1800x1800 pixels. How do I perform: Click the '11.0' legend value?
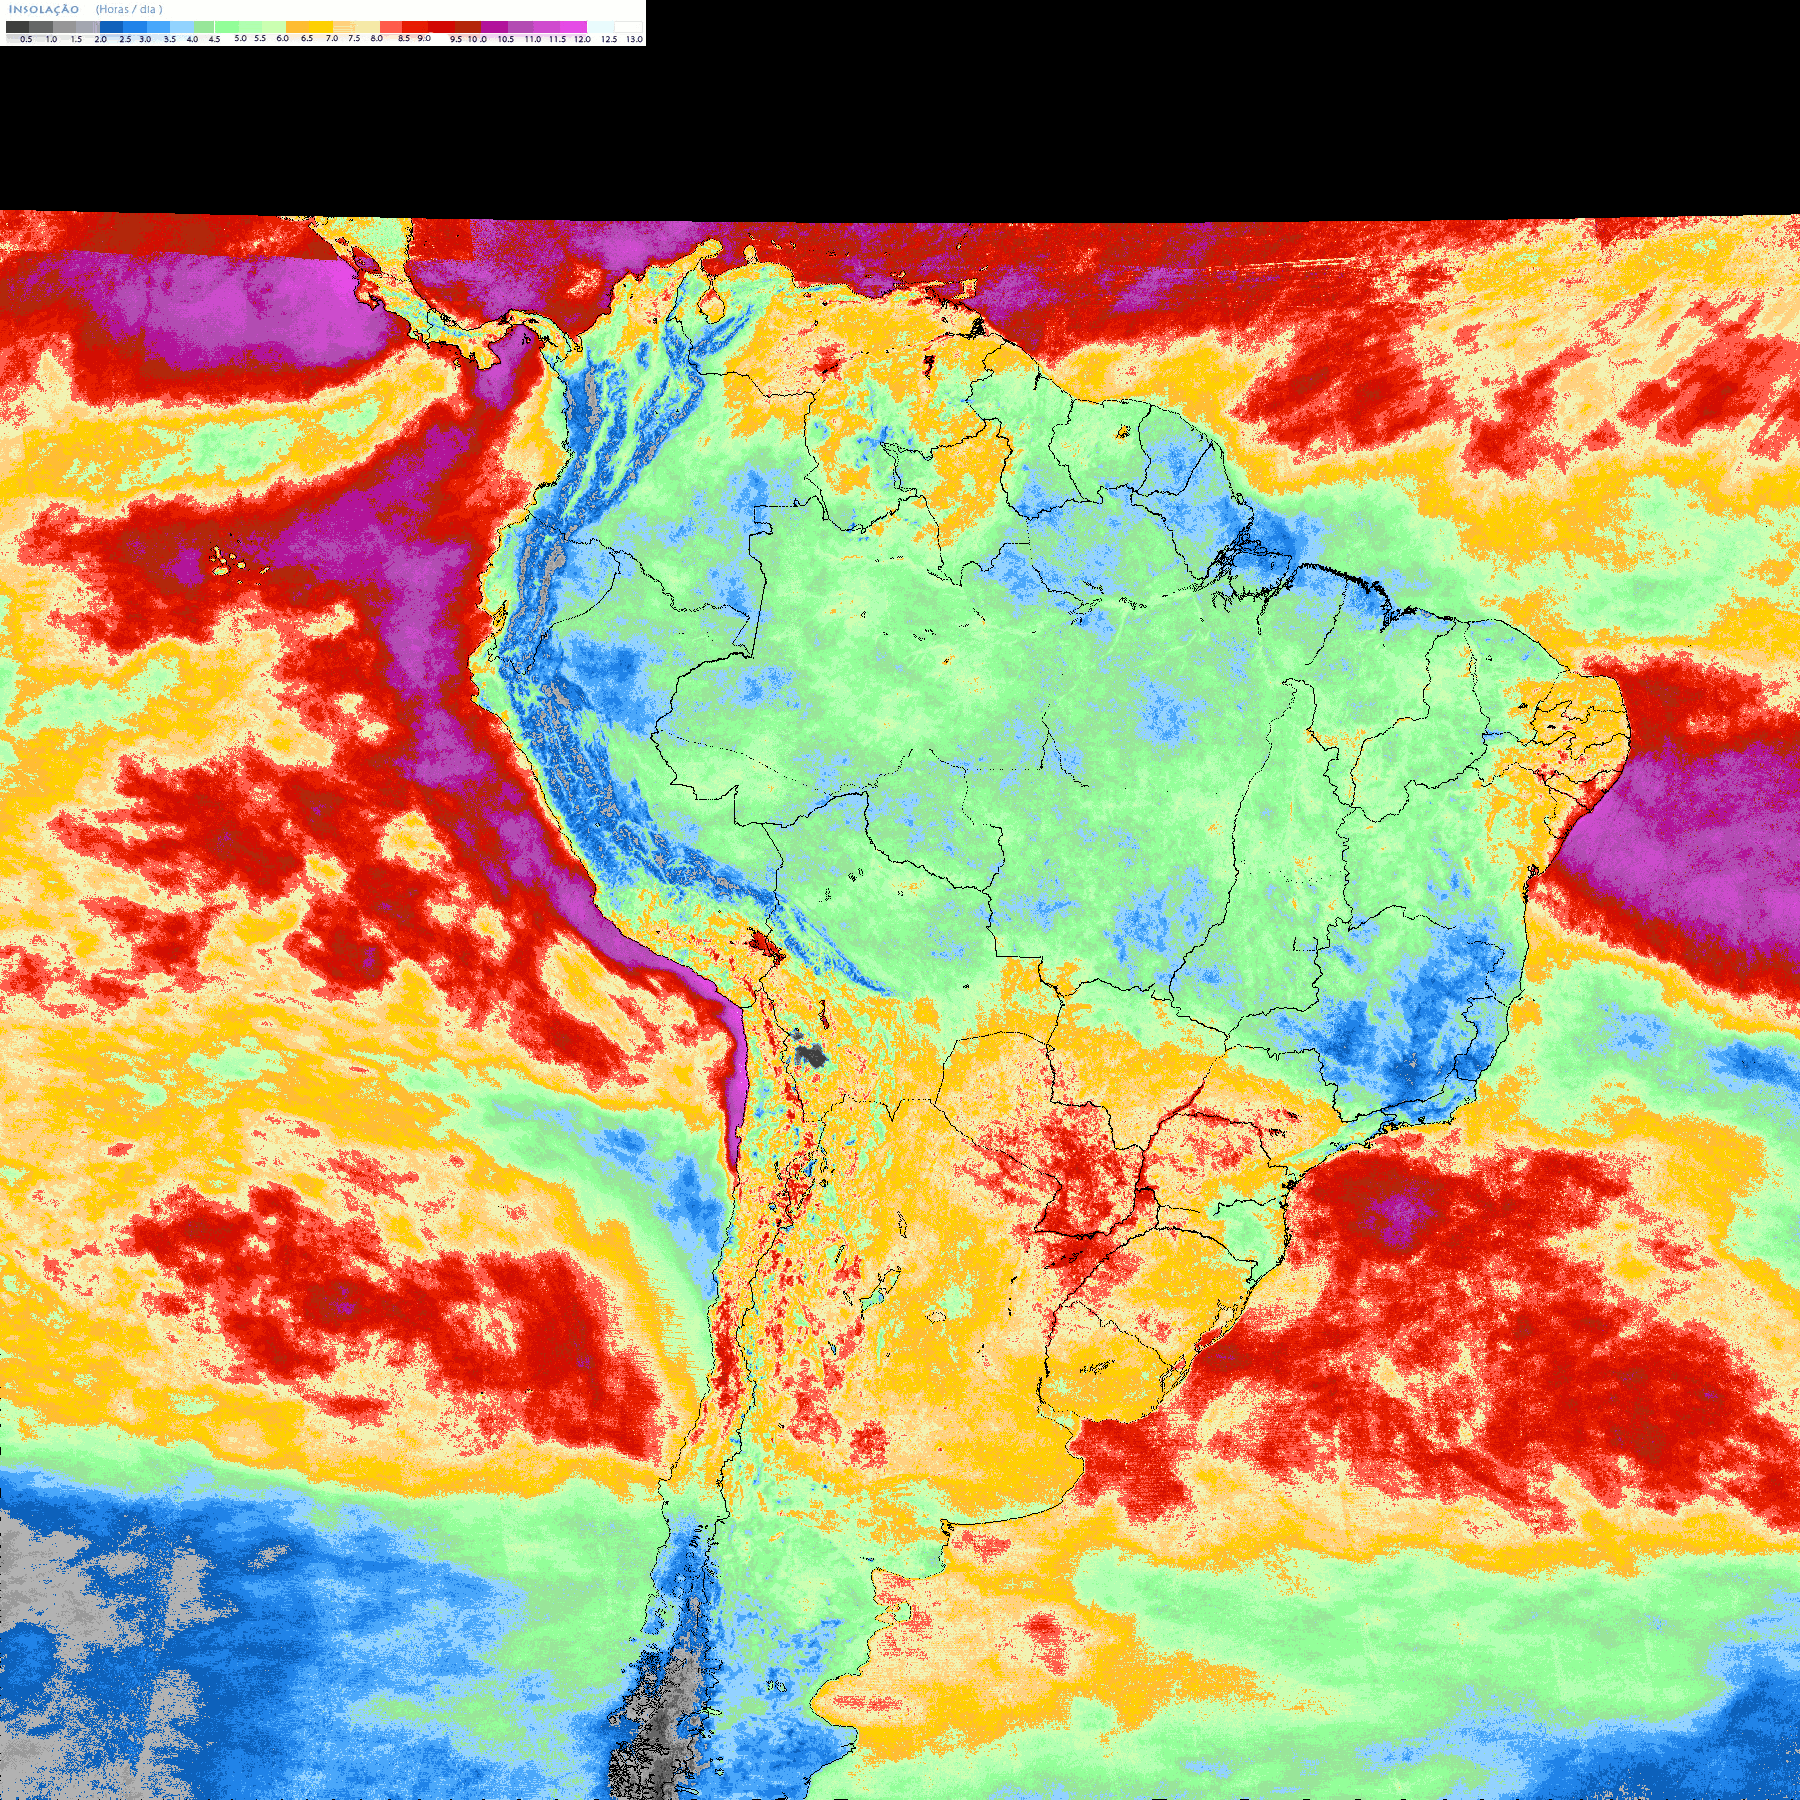click(533, 39)
